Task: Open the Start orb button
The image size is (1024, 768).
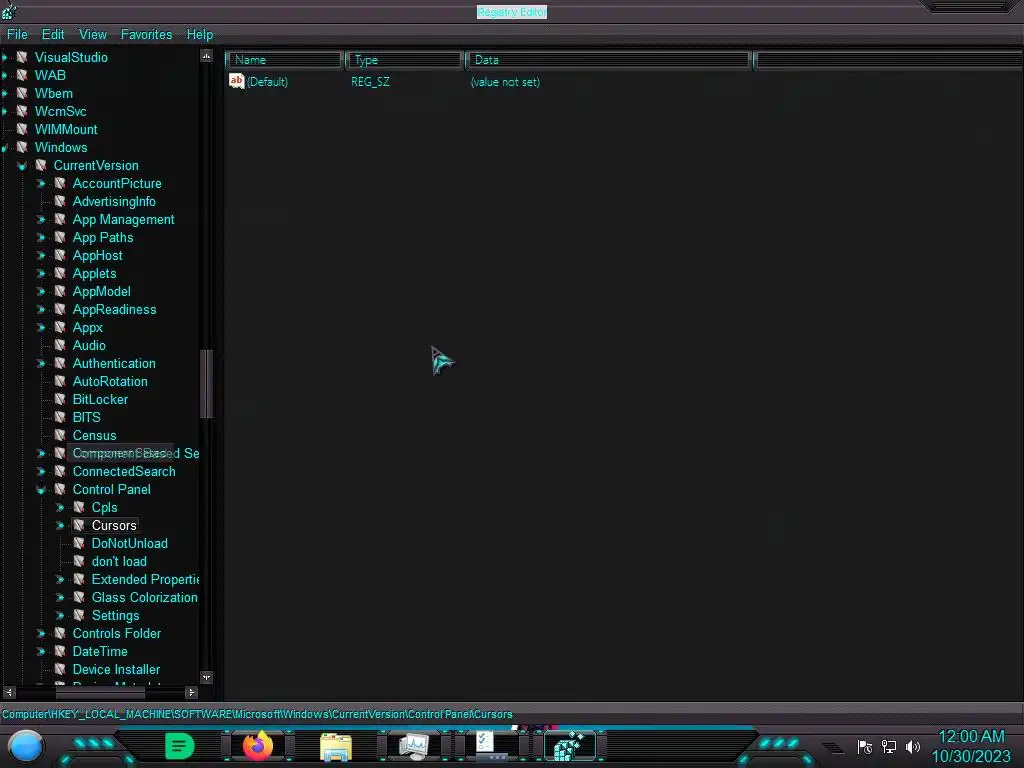Action: [x=26, y=746]
